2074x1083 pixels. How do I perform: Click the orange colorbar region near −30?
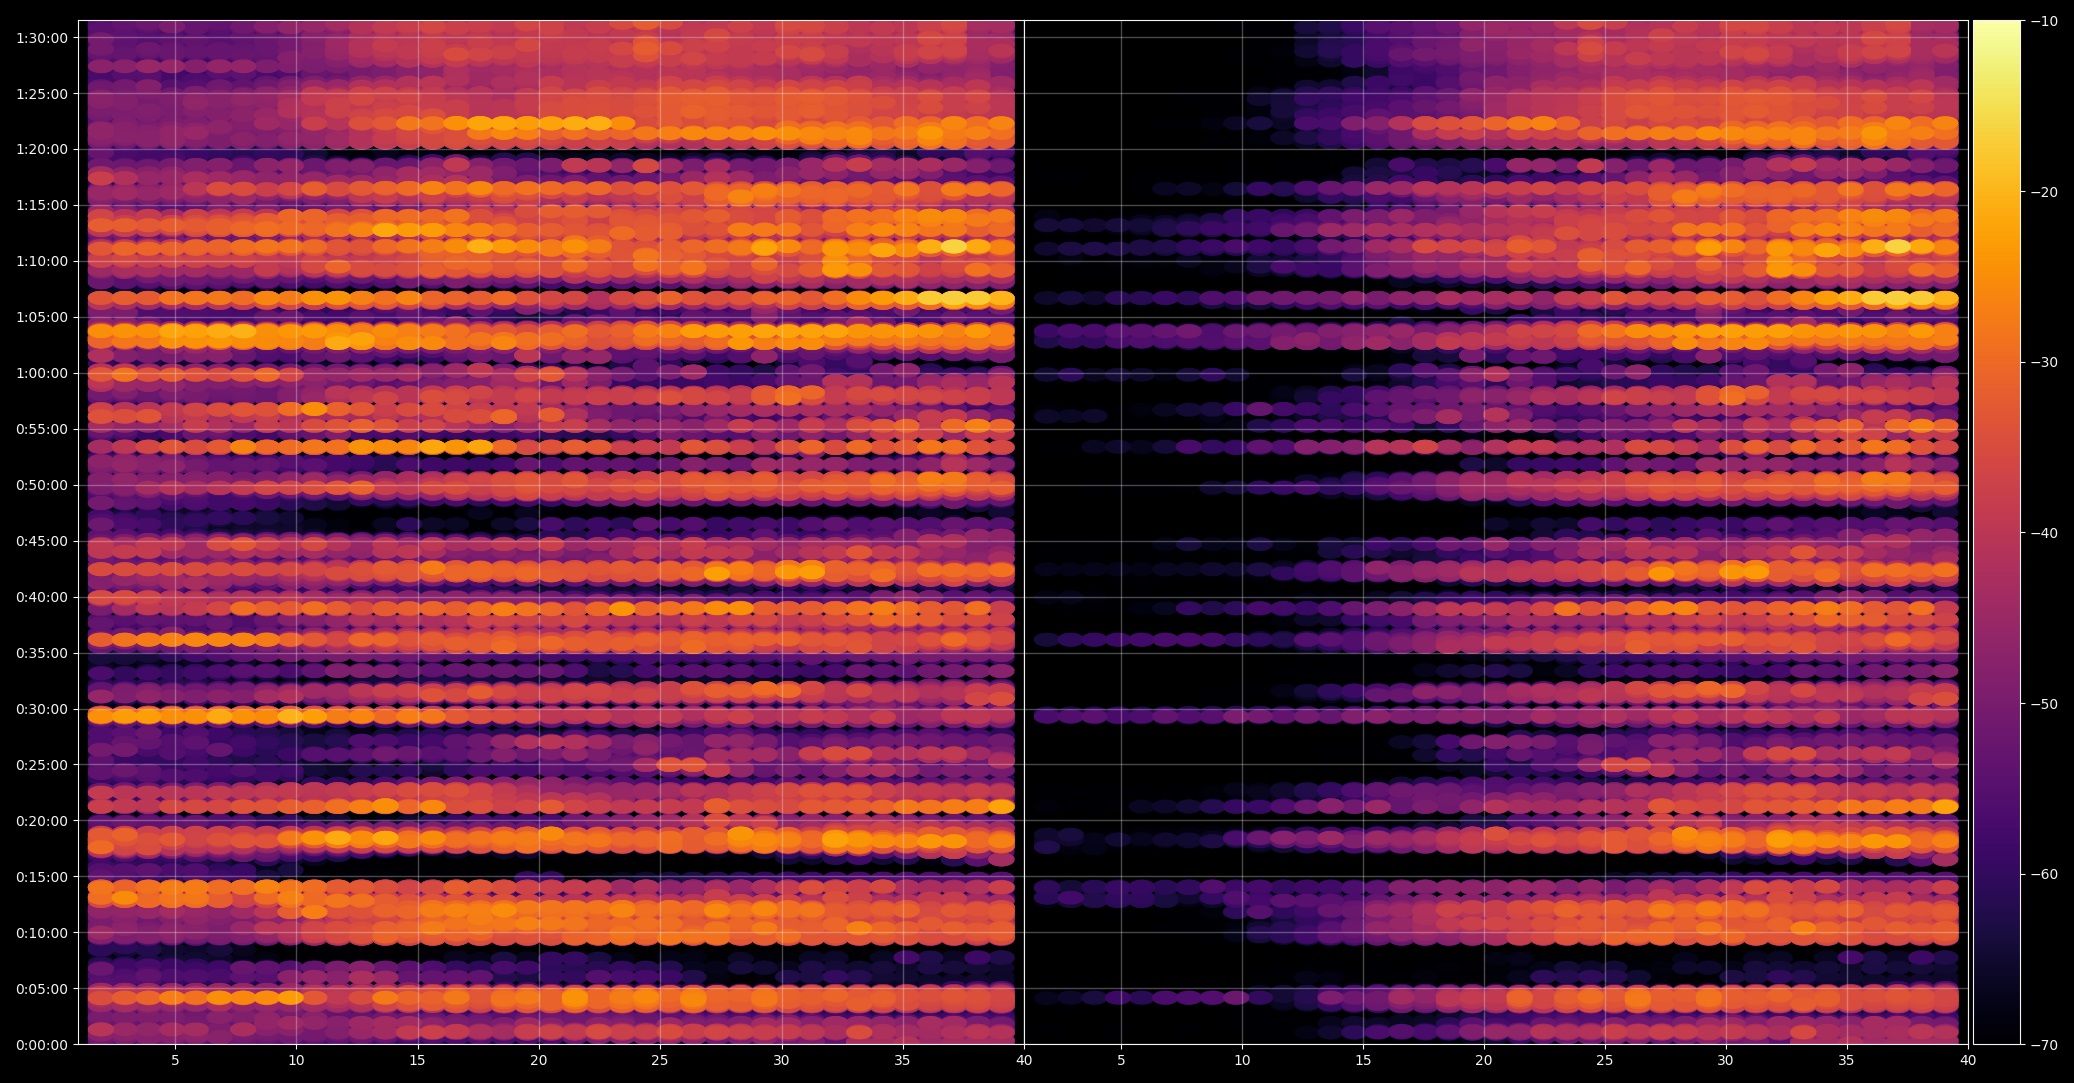(x=1996, y=362)
